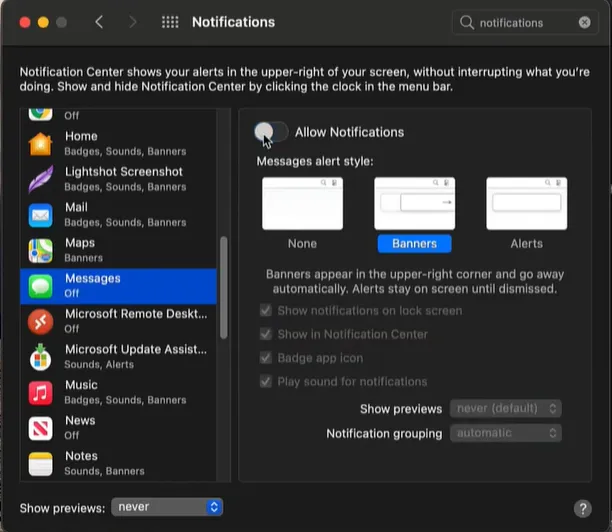
Task: Select the Banners alert style thumbnail
Action: (x=415, y=203)
